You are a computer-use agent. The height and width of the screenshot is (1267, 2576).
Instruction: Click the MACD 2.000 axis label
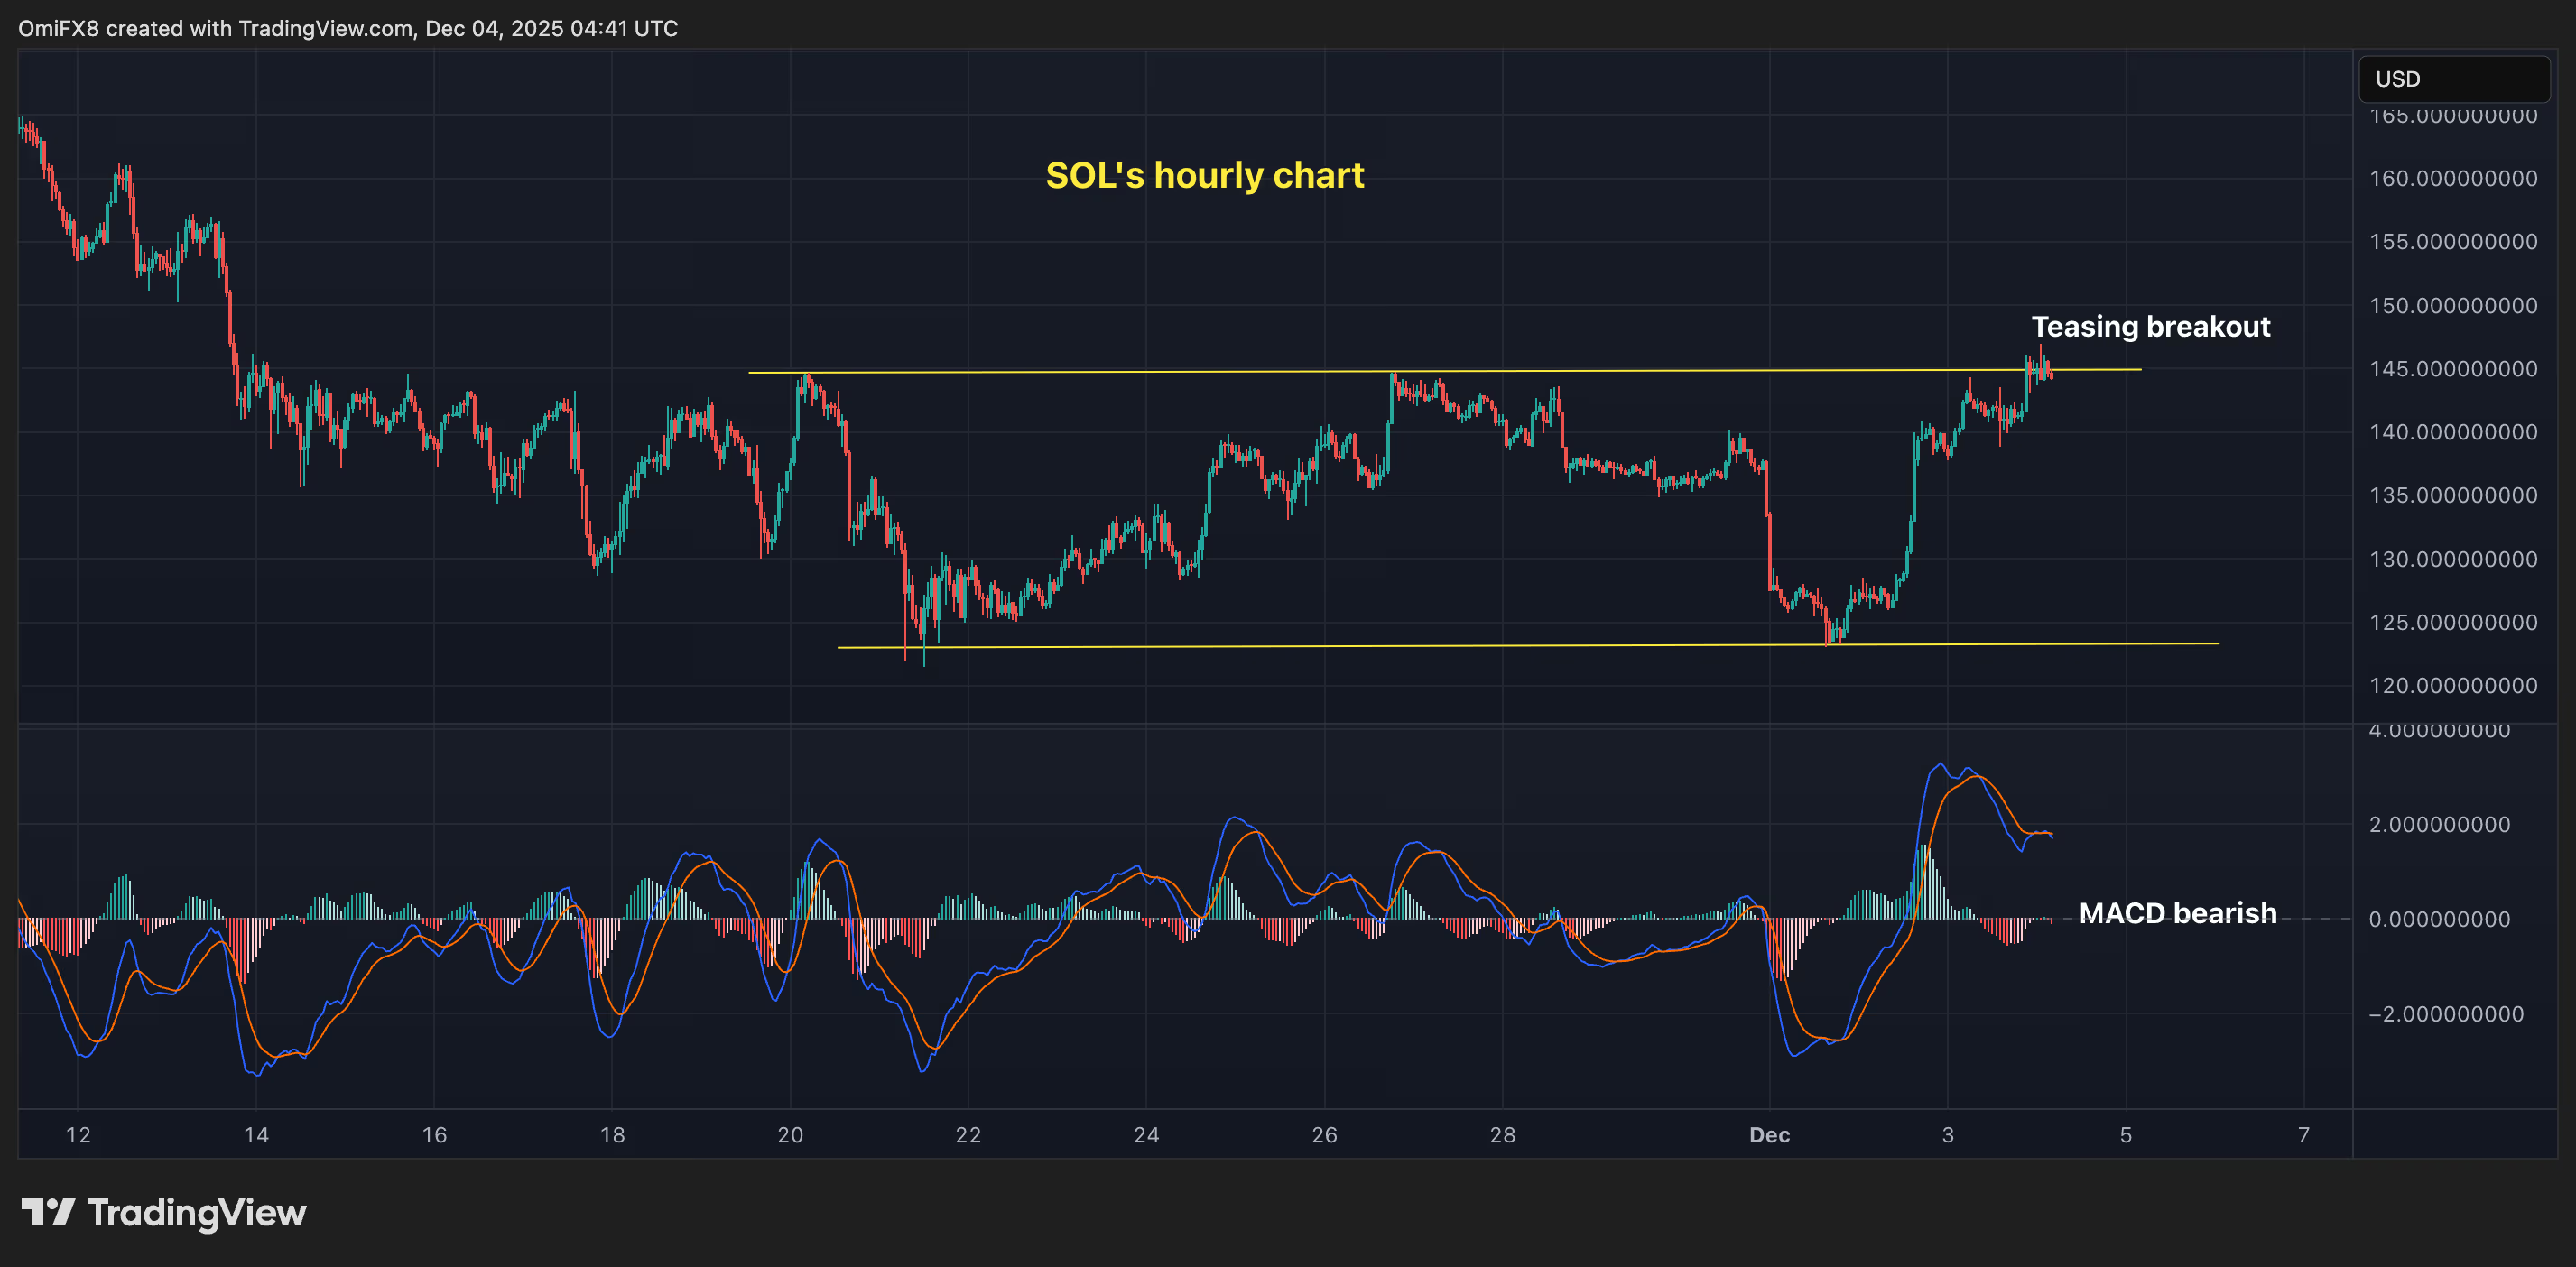[x=2438, y=825]
